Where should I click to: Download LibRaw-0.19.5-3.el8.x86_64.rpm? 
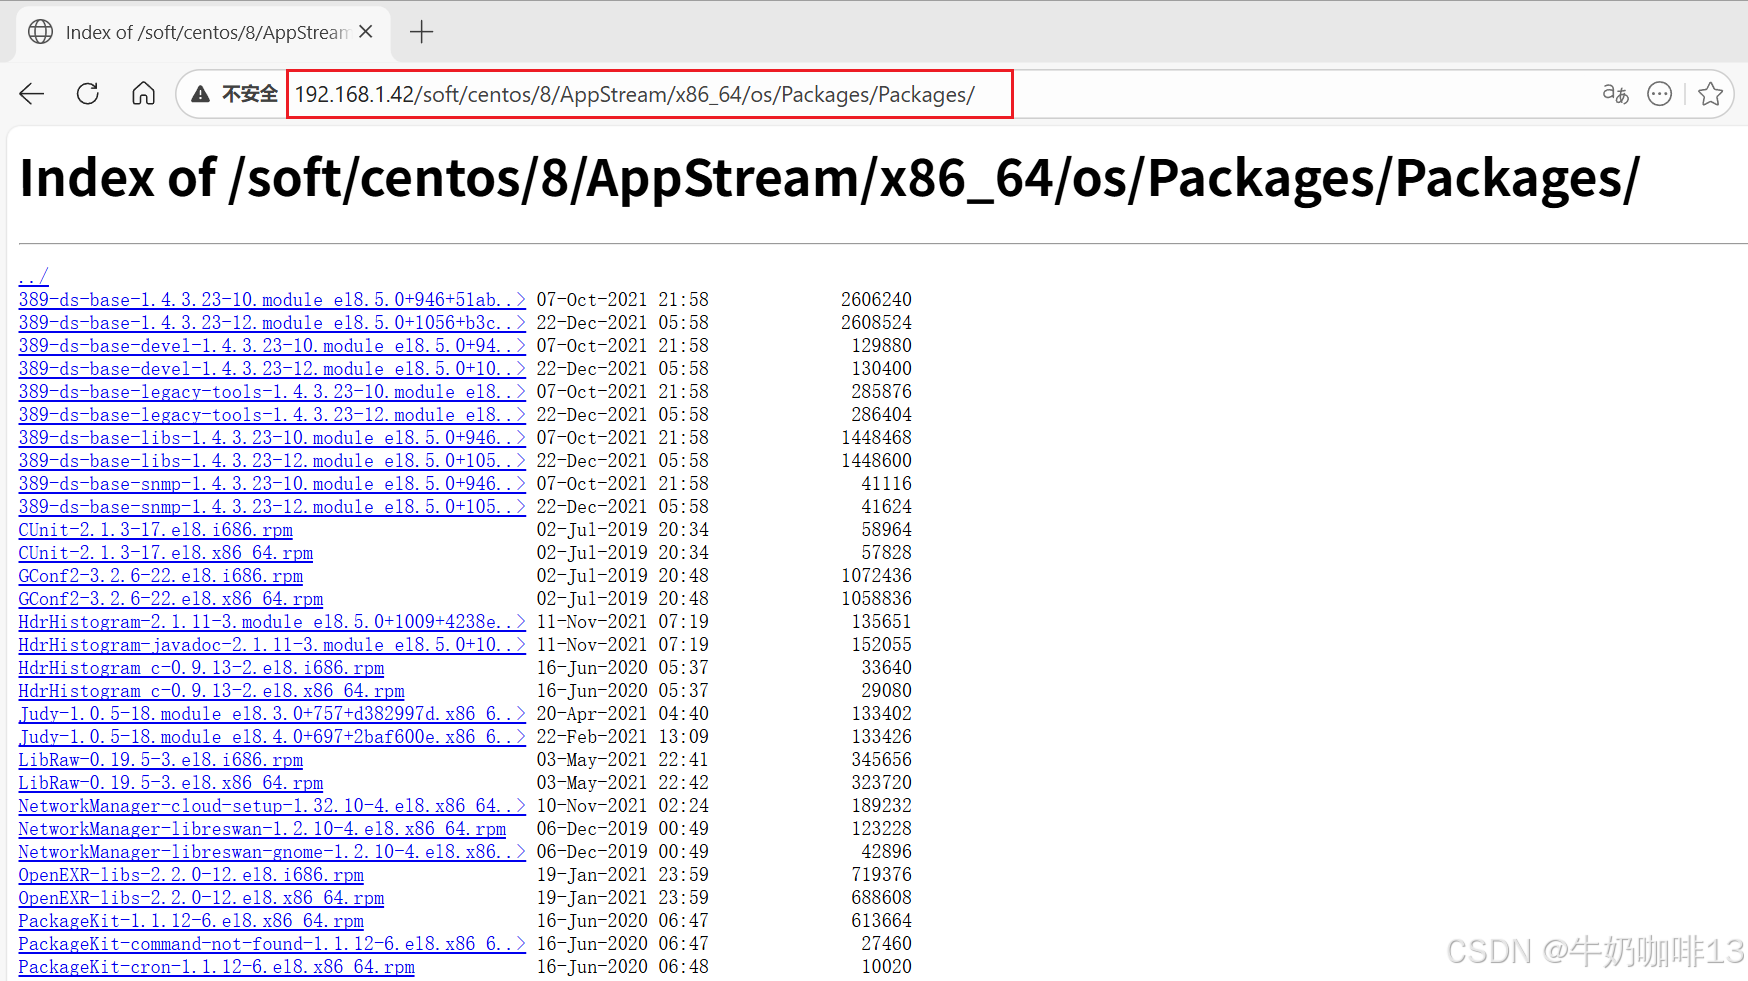coord(171,783)
